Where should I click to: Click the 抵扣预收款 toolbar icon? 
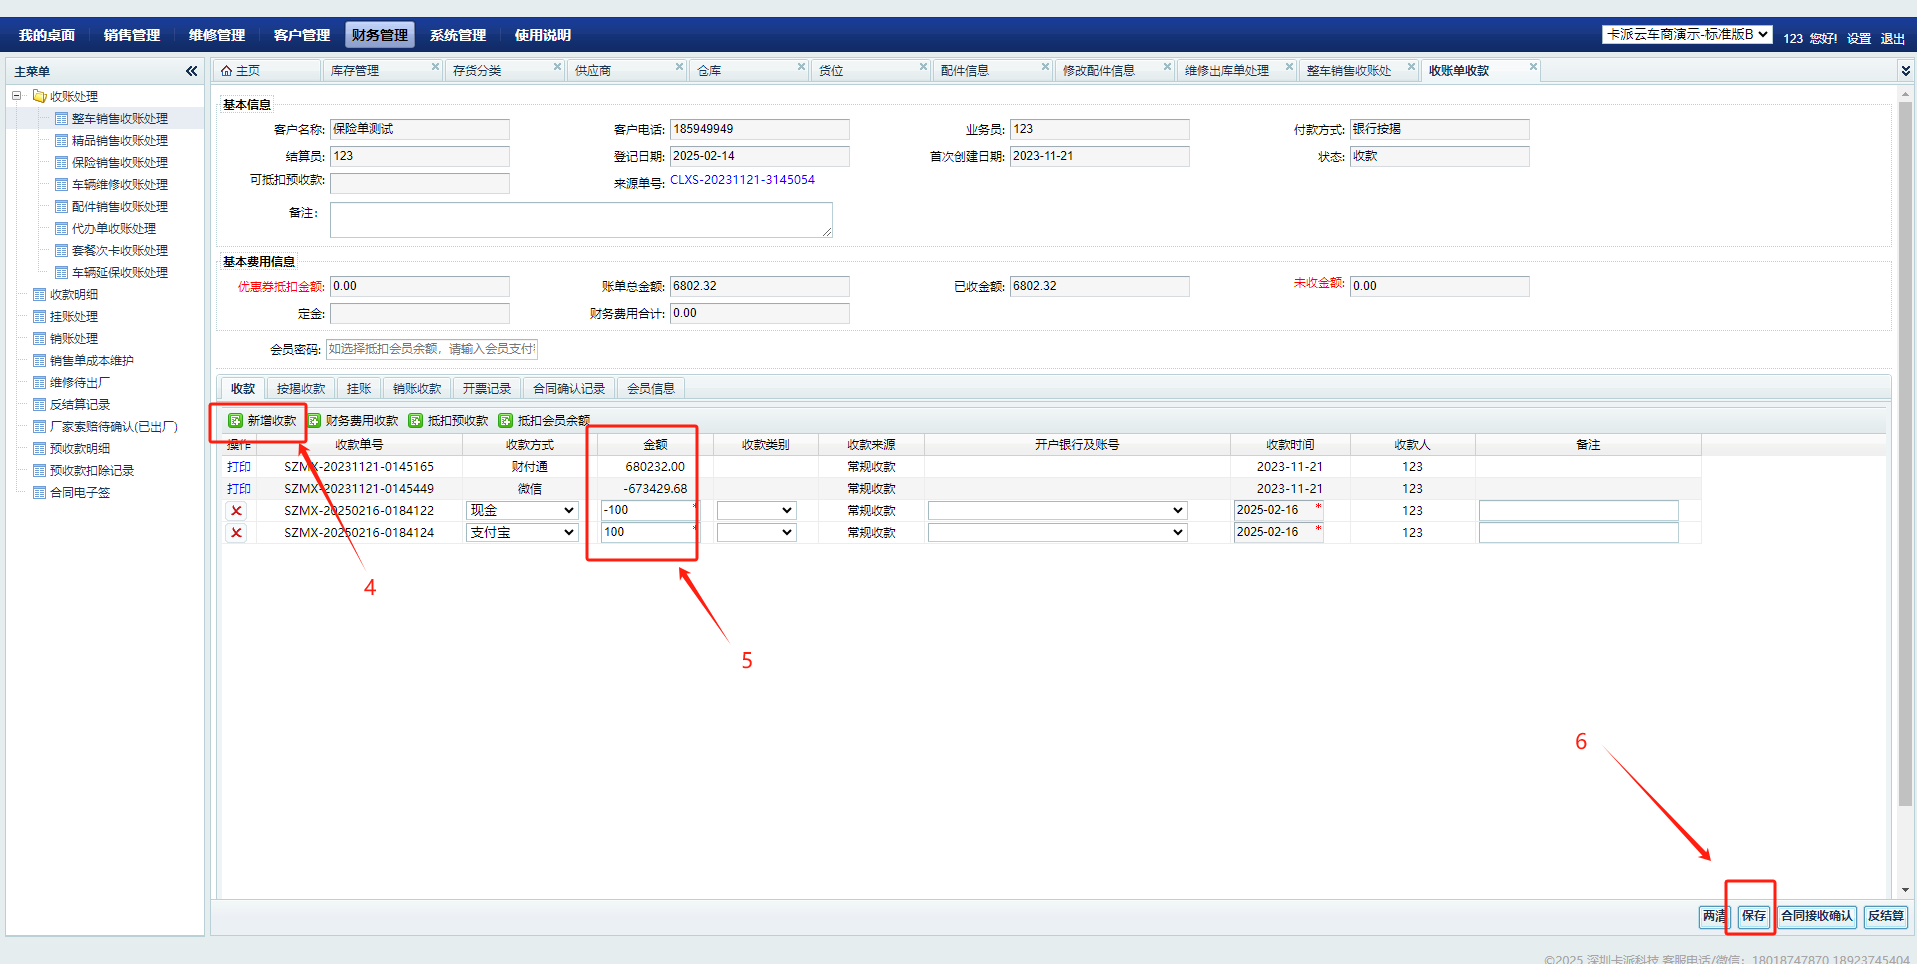point(416,421)
